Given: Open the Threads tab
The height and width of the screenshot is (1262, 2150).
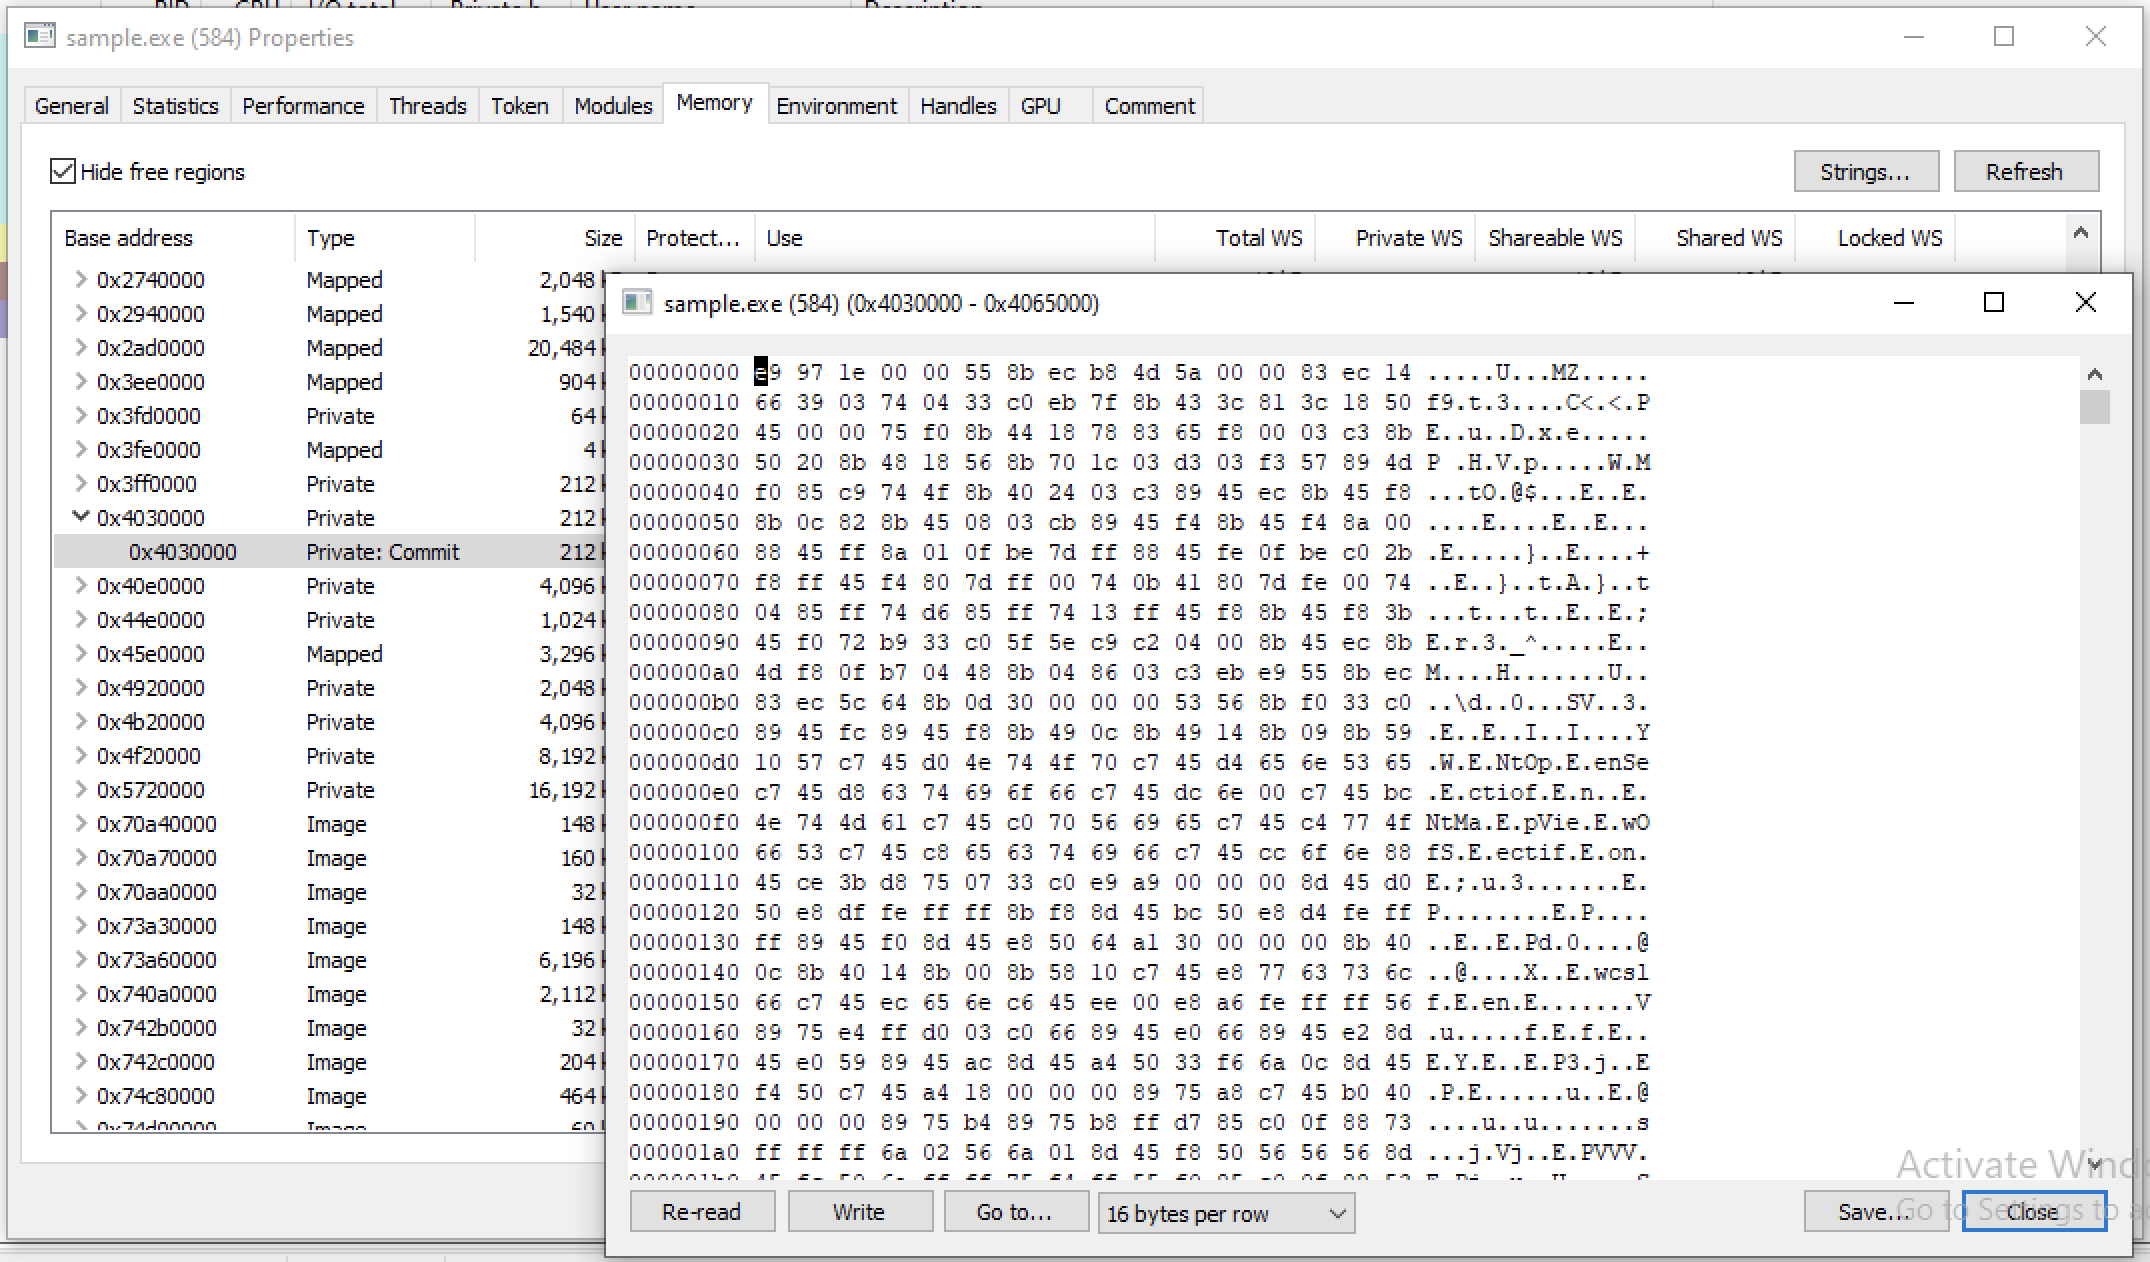Looking at the screenshot, I should coord(427,106).
